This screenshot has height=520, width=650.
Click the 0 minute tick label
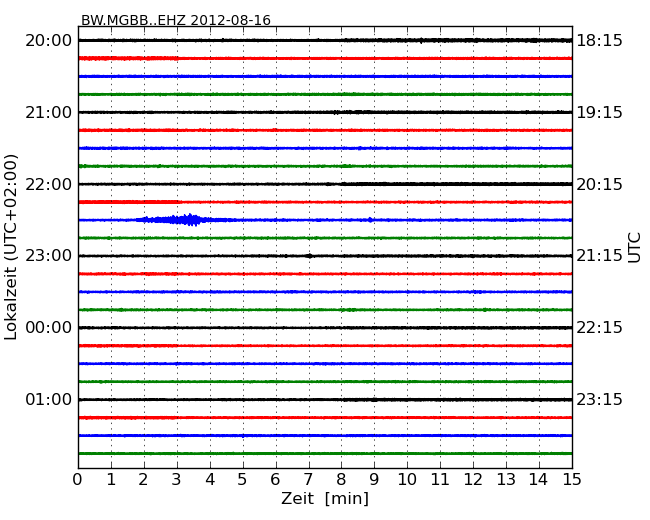pyautogui.click(x=78, y=479)
